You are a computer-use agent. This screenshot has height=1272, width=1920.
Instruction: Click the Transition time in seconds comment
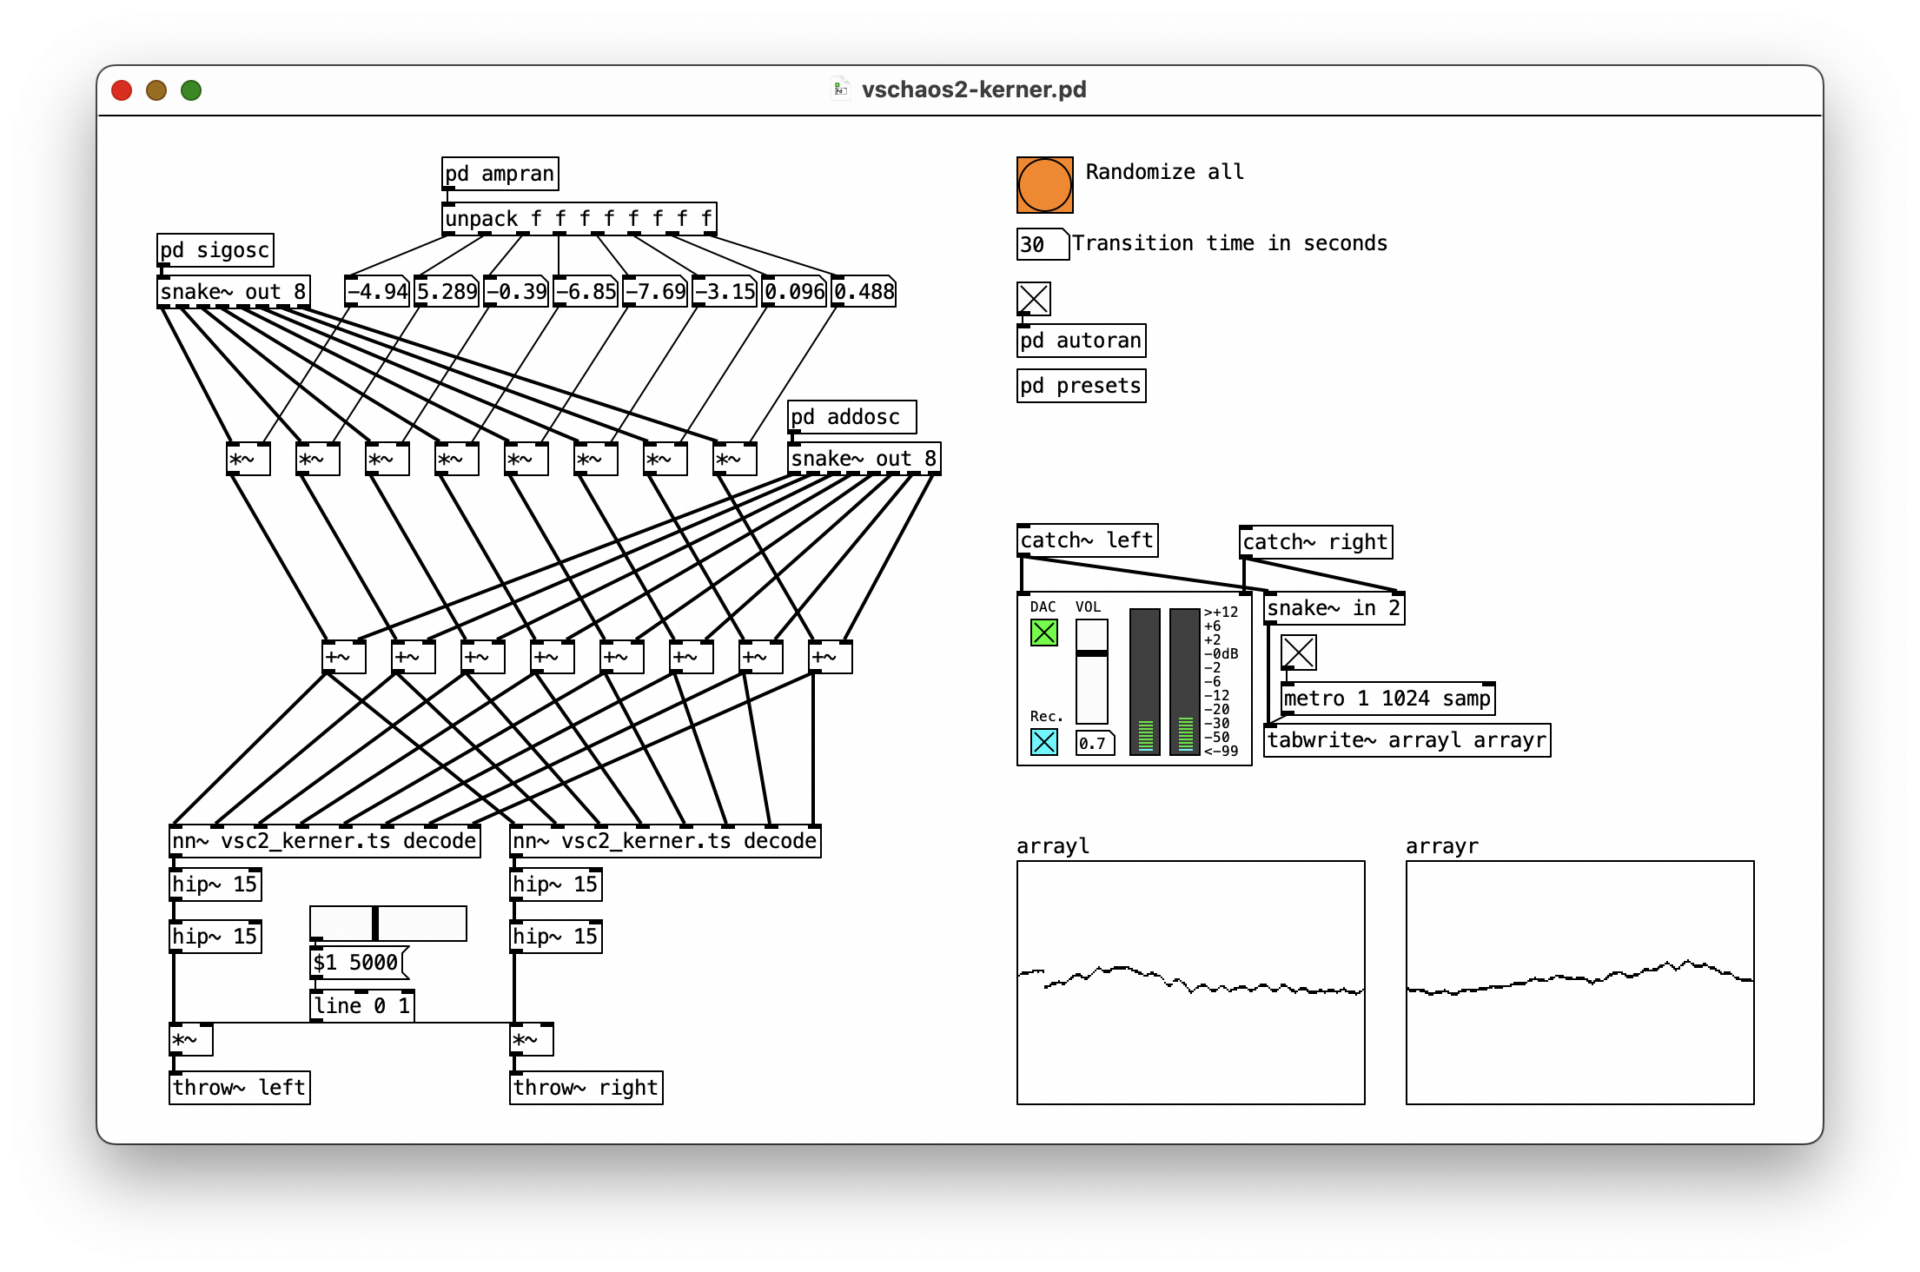pos(1230,243)
